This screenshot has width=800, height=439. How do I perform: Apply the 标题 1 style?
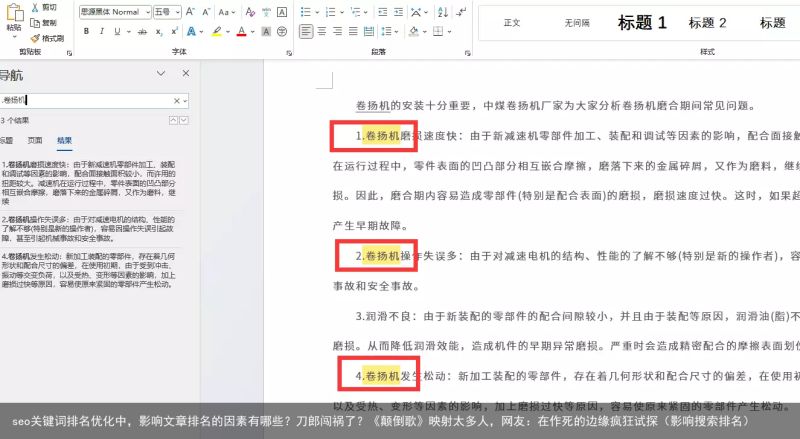[642, 23]
